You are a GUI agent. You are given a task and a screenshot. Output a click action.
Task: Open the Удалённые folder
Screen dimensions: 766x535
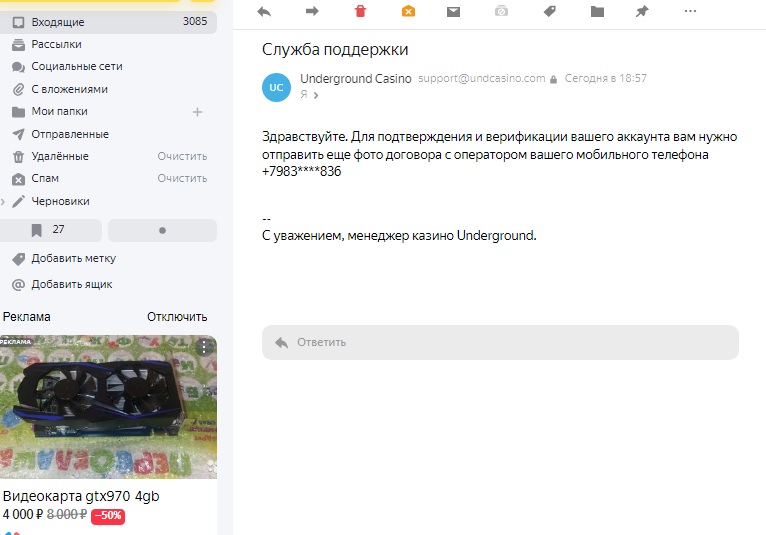click(x=60, y=156)
